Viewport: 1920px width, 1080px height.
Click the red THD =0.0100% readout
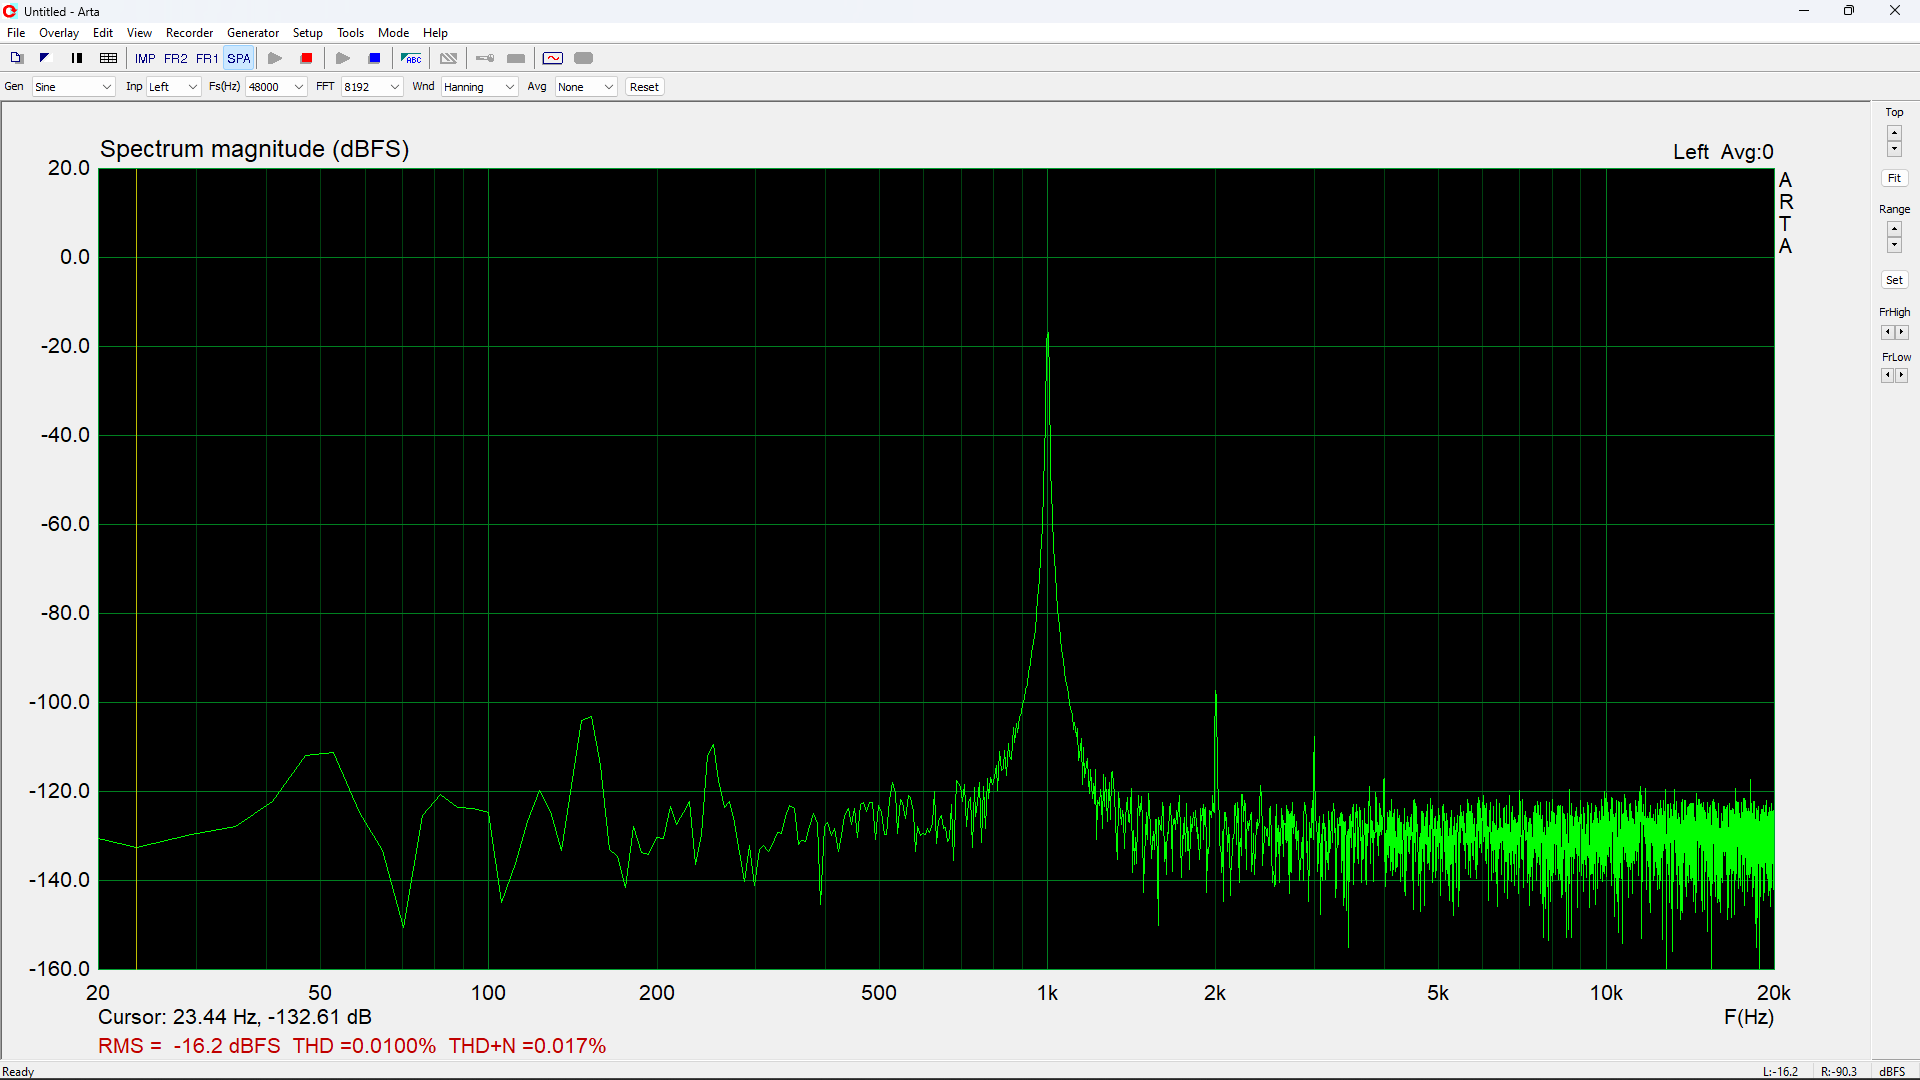364,1046
